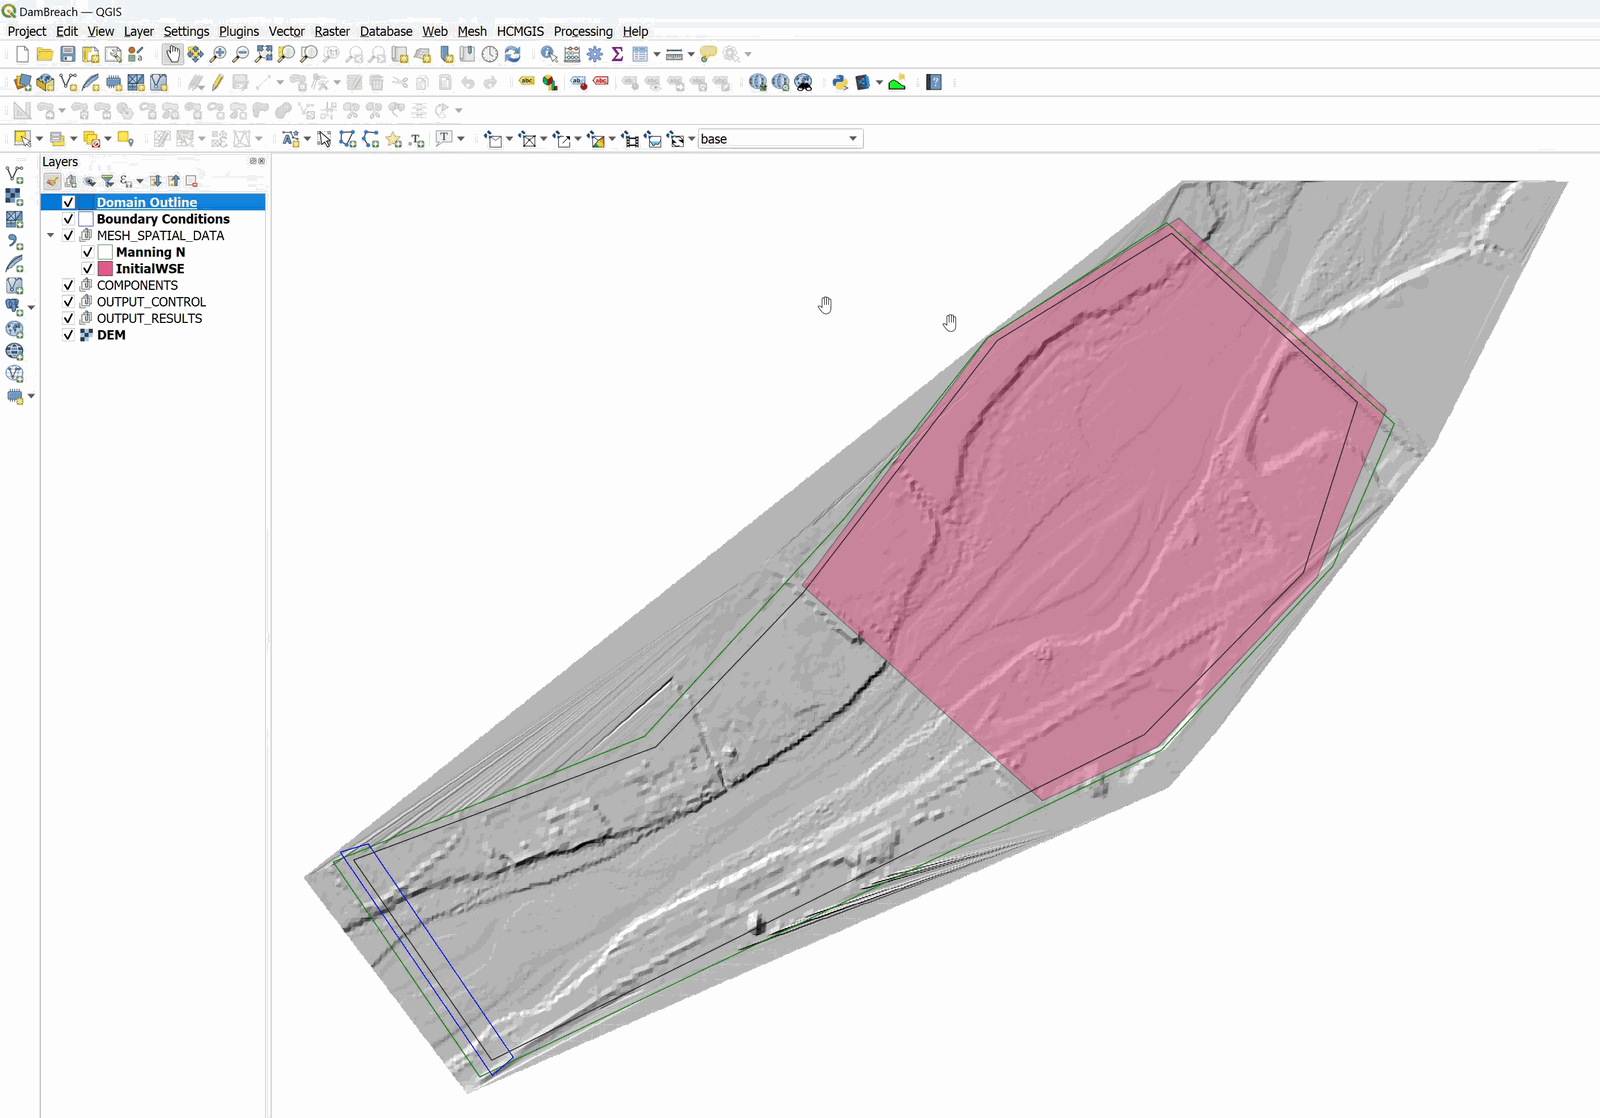Activate the Identify Features tool
This screenshot has height=1118, width=1600.
tap(549, 54)
